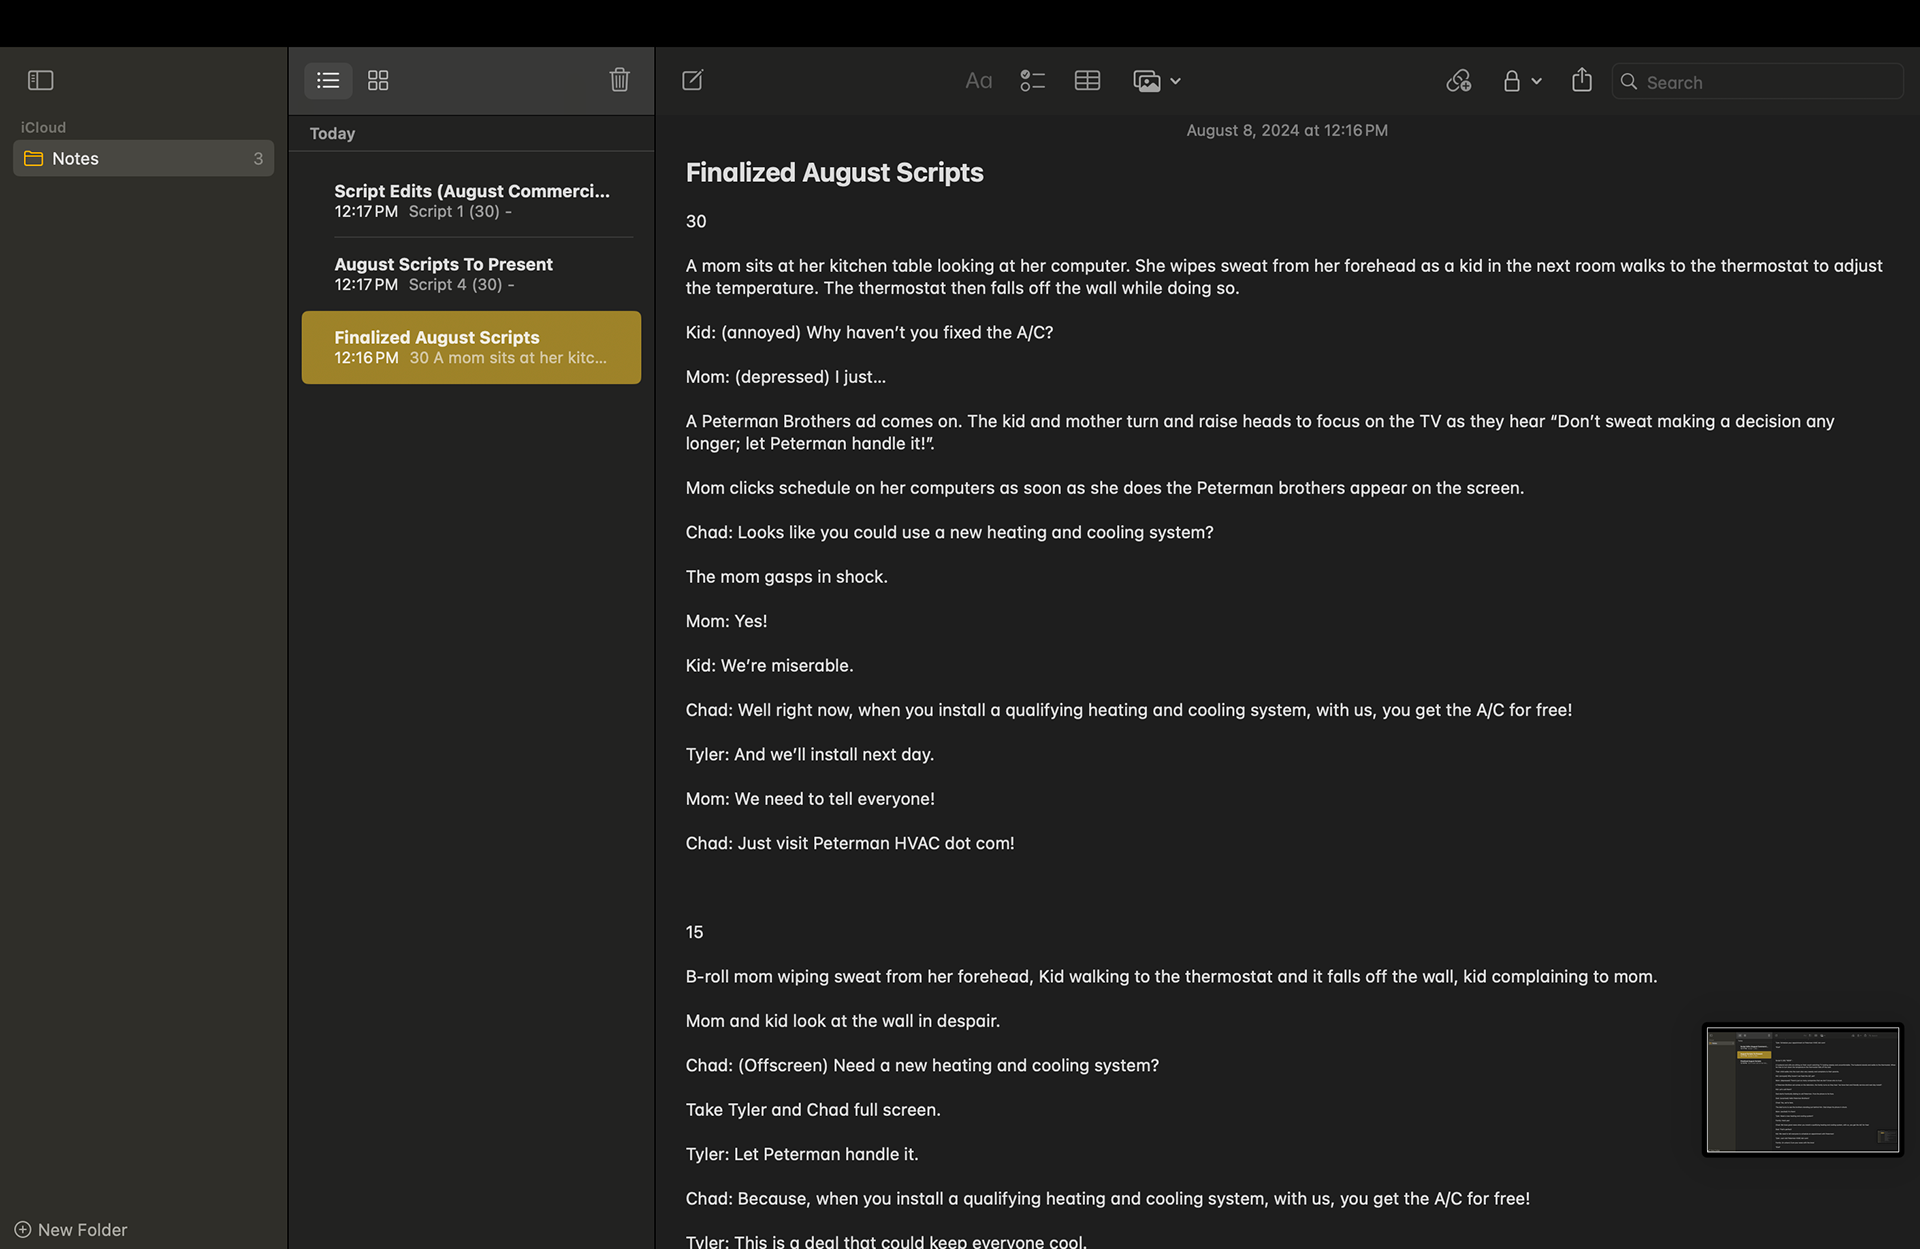Viewport: 1920px width, 1249px height.
Task: Delete the selected note with trash icon
Action: (619, 80)
